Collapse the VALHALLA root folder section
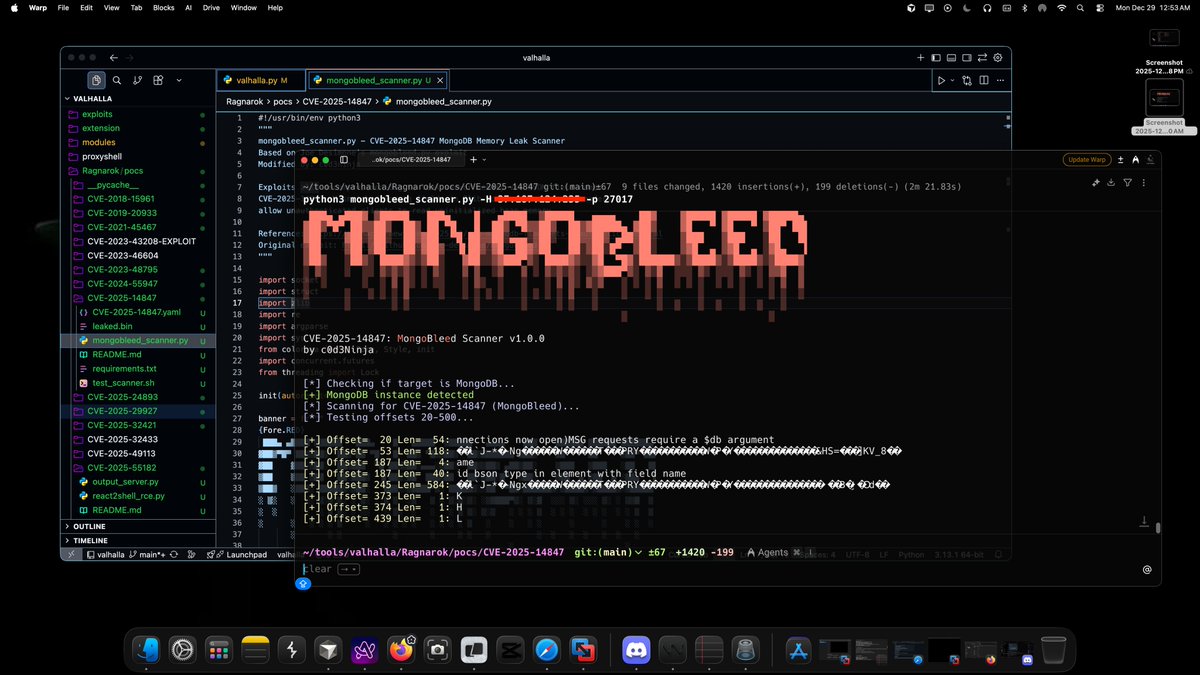 137,99
